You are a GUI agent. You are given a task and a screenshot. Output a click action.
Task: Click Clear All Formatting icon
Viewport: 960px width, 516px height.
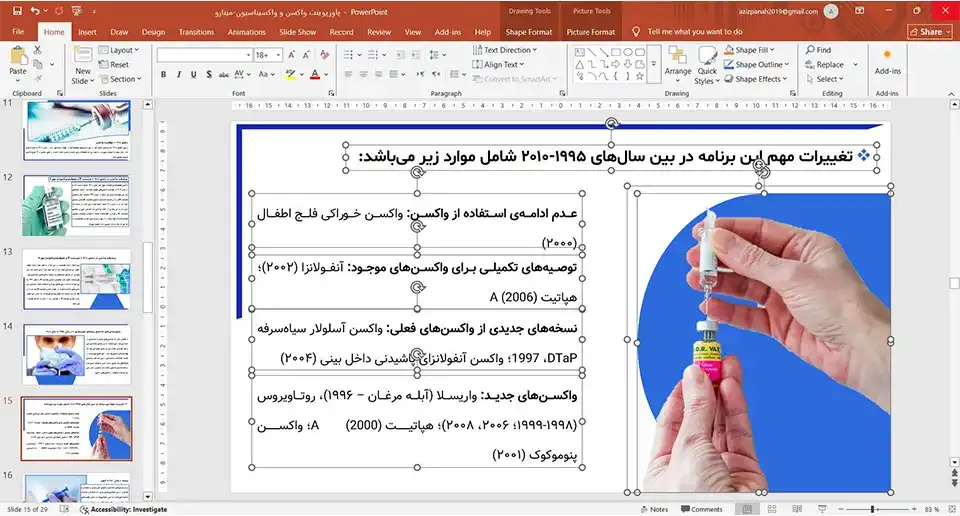pos(324,55)
